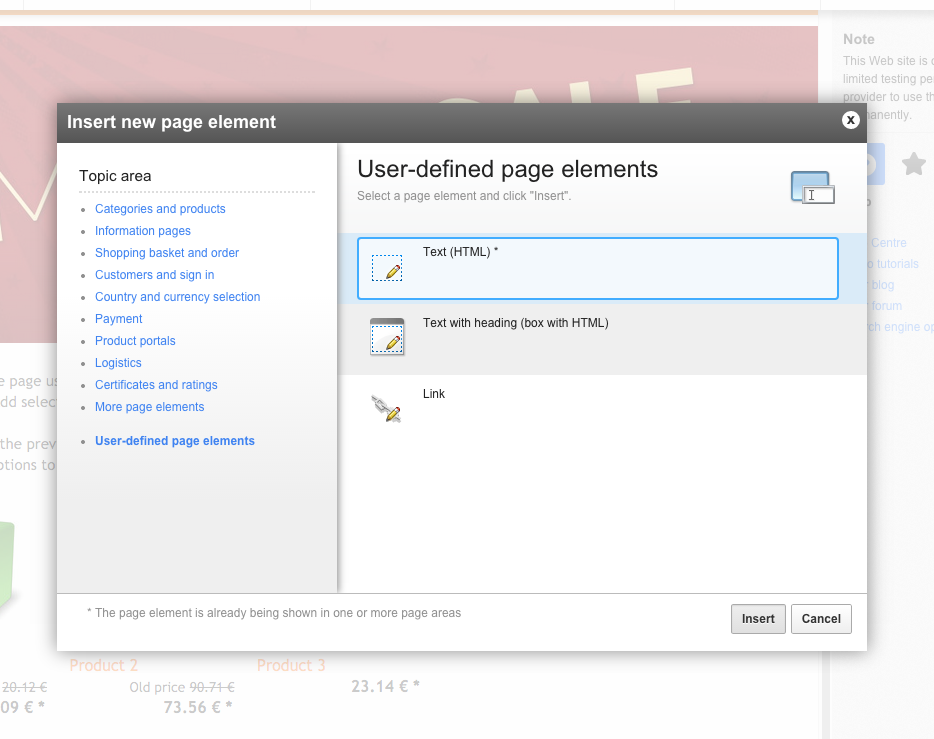934x739 pixels.
Task: Click the Link chain icon
Action: (386, 408)
